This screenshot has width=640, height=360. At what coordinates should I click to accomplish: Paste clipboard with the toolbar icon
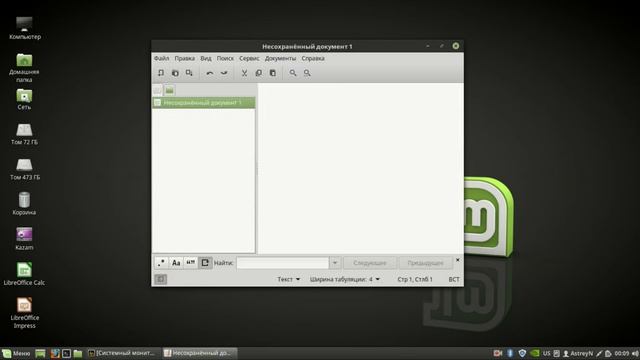(x=273, y=73)
